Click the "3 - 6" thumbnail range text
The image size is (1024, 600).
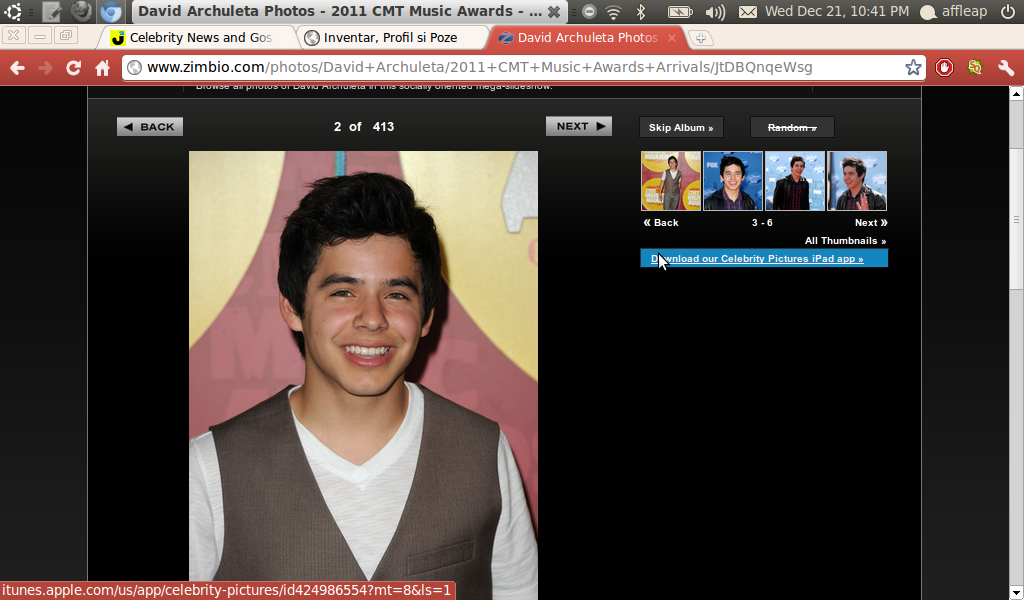click(x=762, y=223)
